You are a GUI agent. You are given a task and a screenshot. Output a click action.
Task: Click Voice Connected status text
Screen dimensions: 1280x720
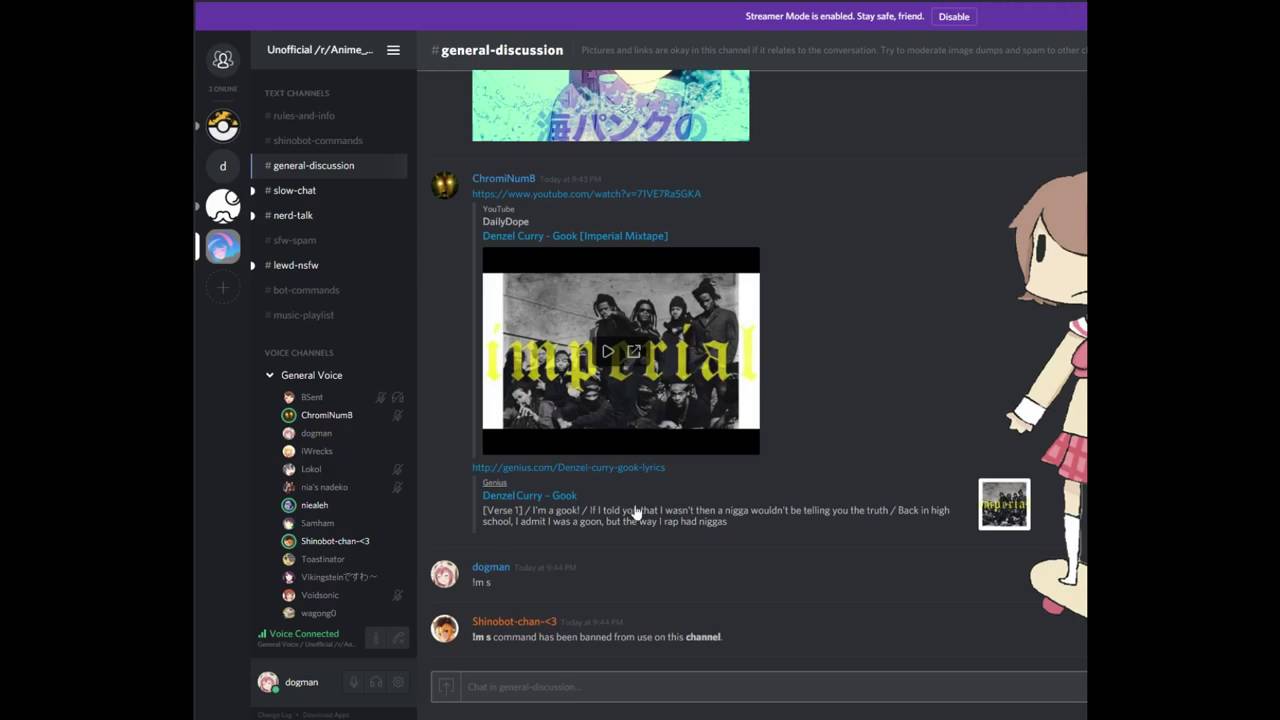304,634
